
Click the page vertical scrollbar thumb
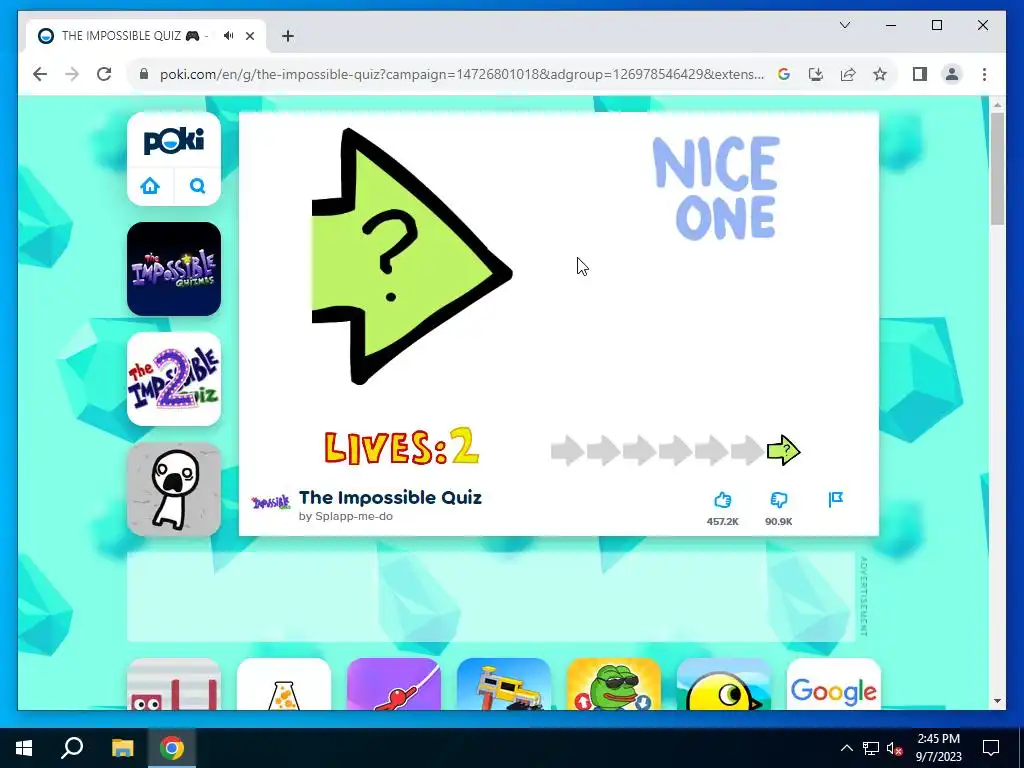click(x=997, y=168)
